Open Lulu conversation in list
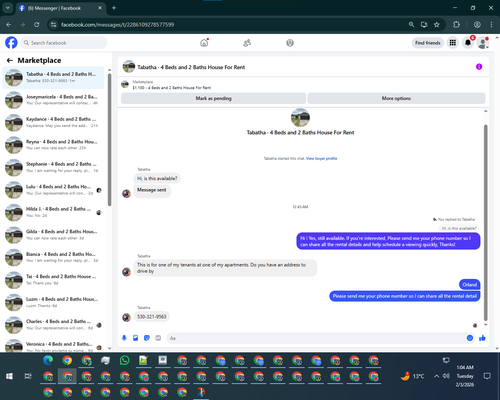 tap(54, 190)
